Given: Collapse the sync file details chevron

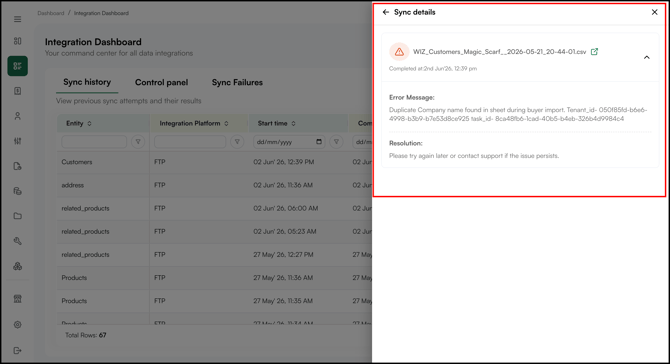Looking at the screenshot, I should pyautogui.click(x=647, y=57).
